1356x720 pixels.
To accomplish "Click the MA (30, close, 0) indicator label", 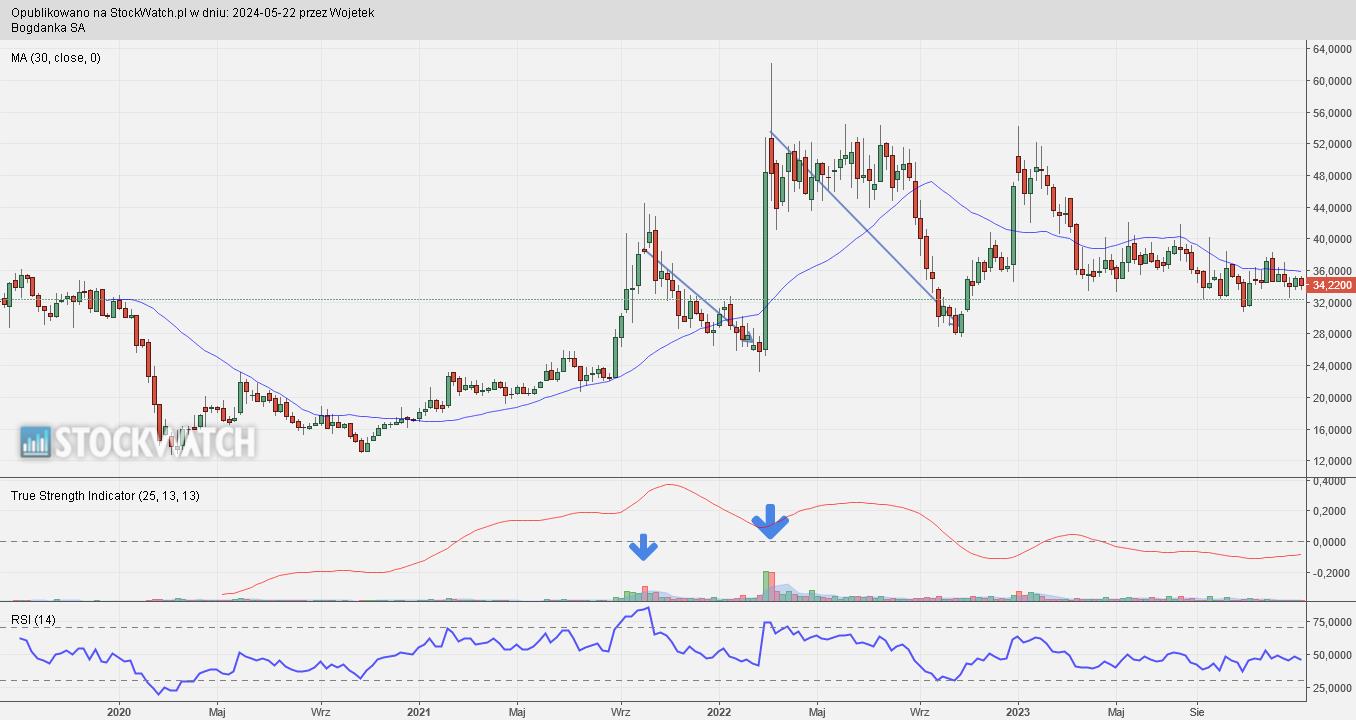I will click(56, 58).
